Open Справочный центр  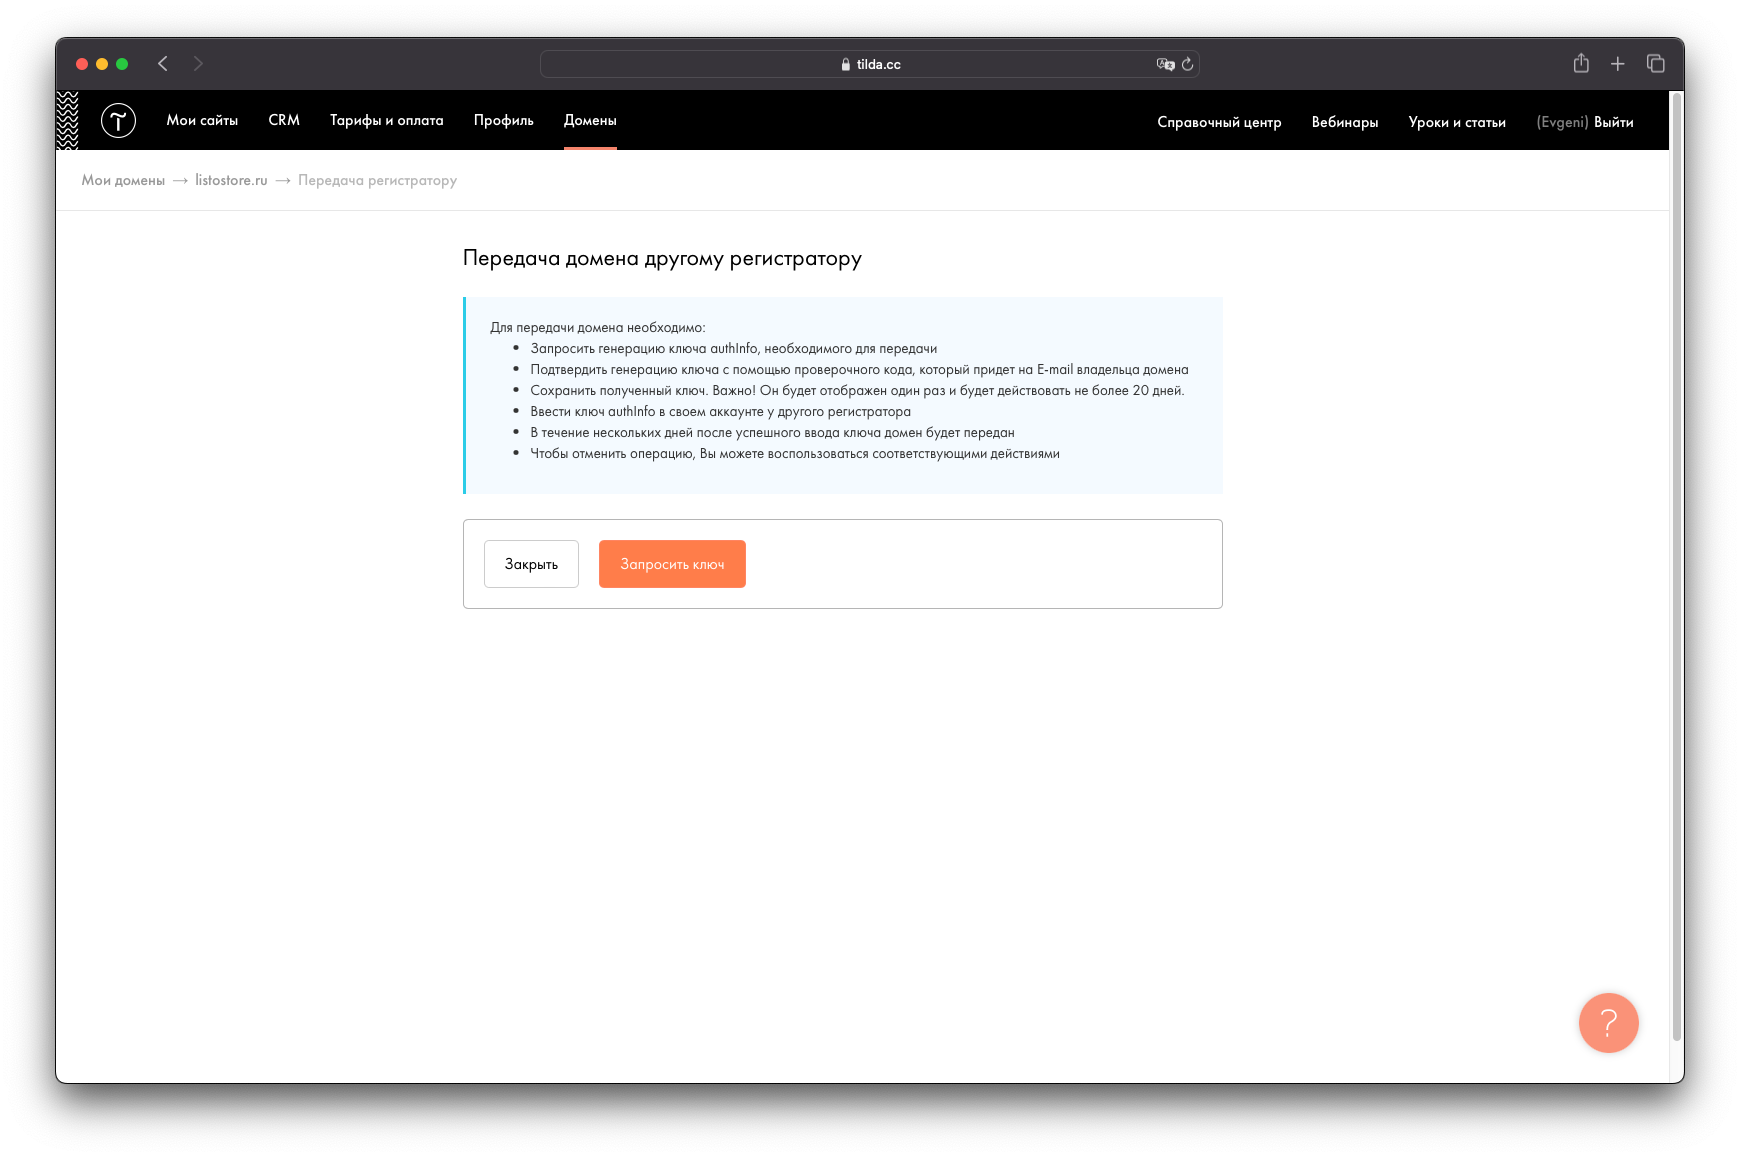(1219, 122)
